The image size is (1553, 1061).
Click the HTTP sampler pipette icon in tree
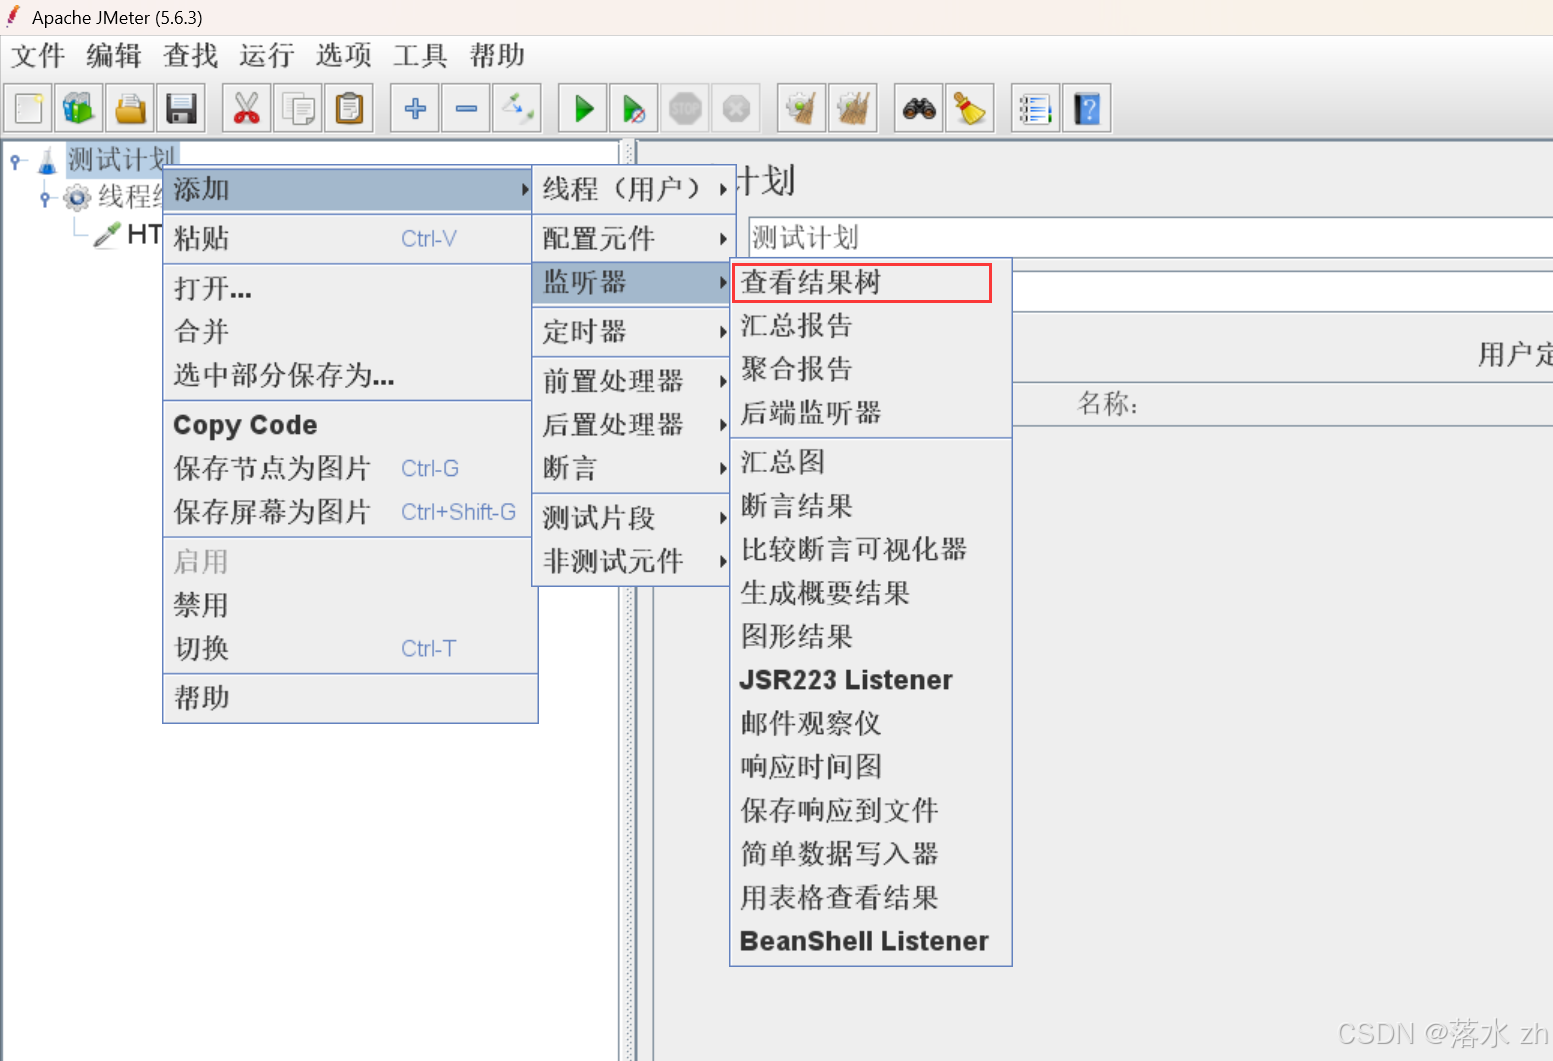[107, 235]
